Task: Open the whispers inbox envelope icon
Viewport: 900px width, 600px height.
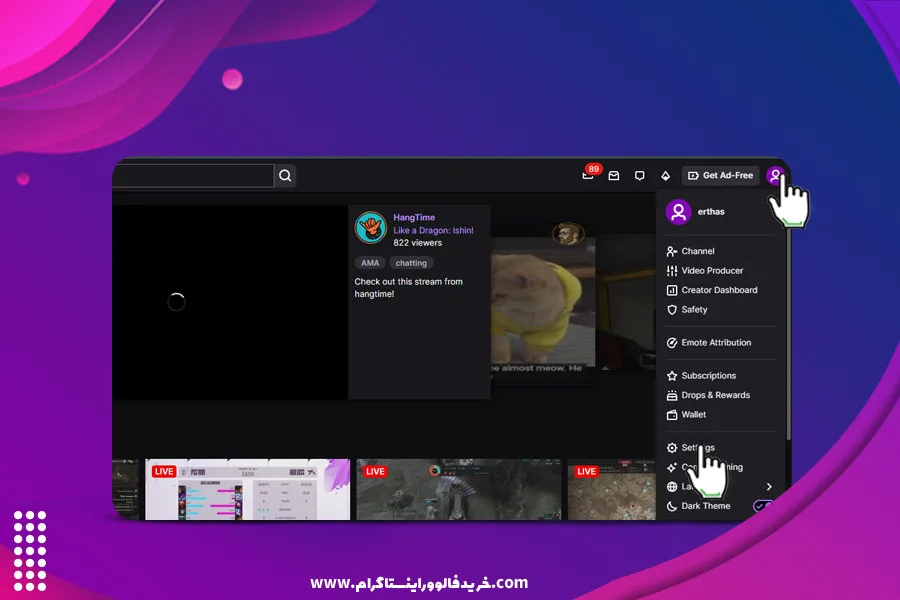Action: coord(614,176)
